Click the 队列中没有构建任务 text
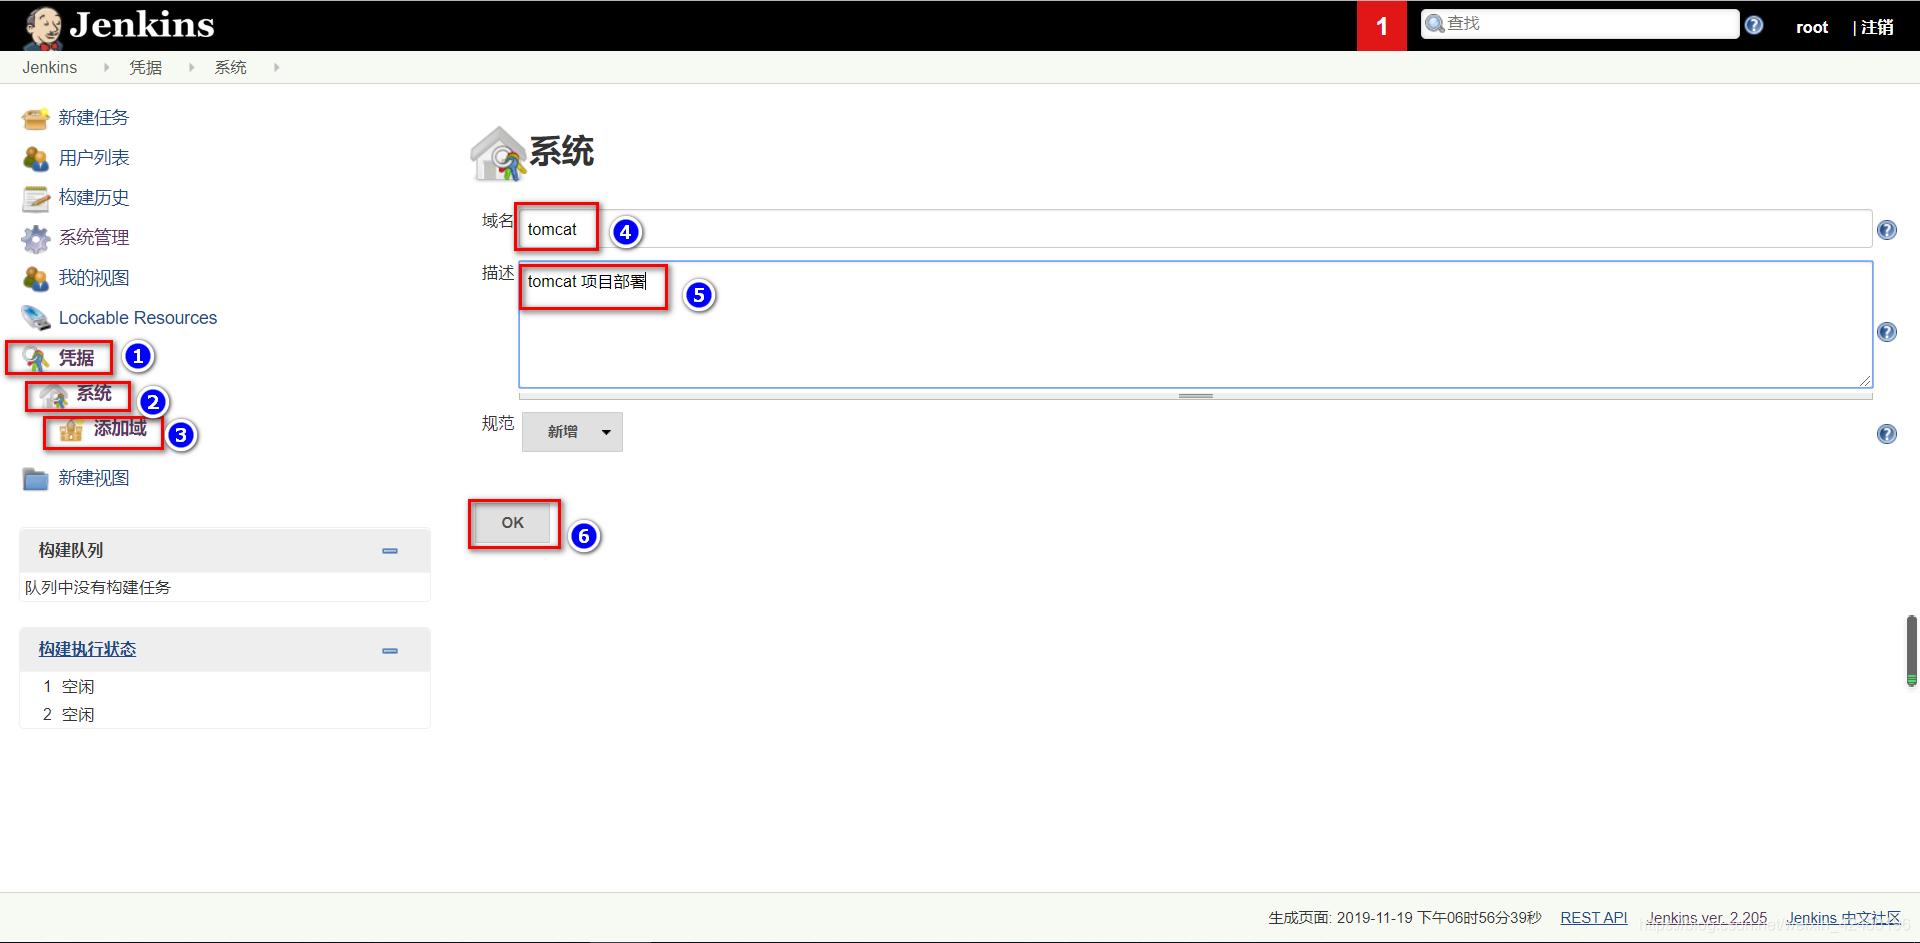 tap(98, 588)
